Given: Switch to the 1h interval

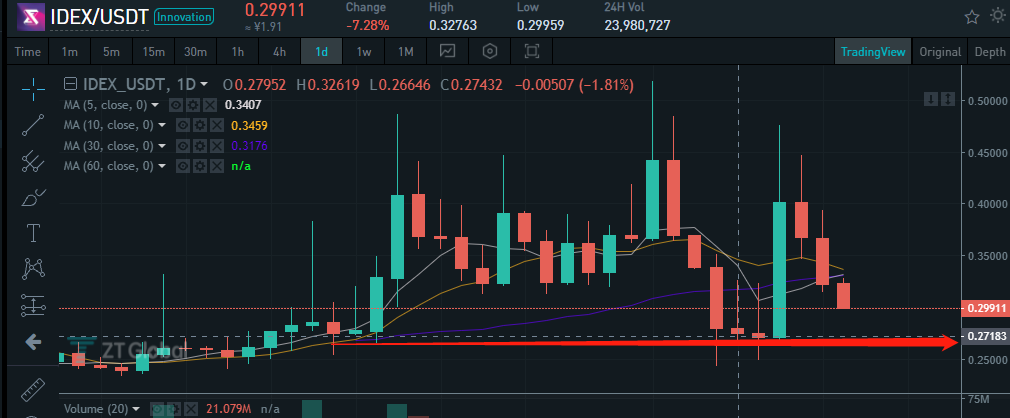Looking at the screenshot, I should (238, 52).
